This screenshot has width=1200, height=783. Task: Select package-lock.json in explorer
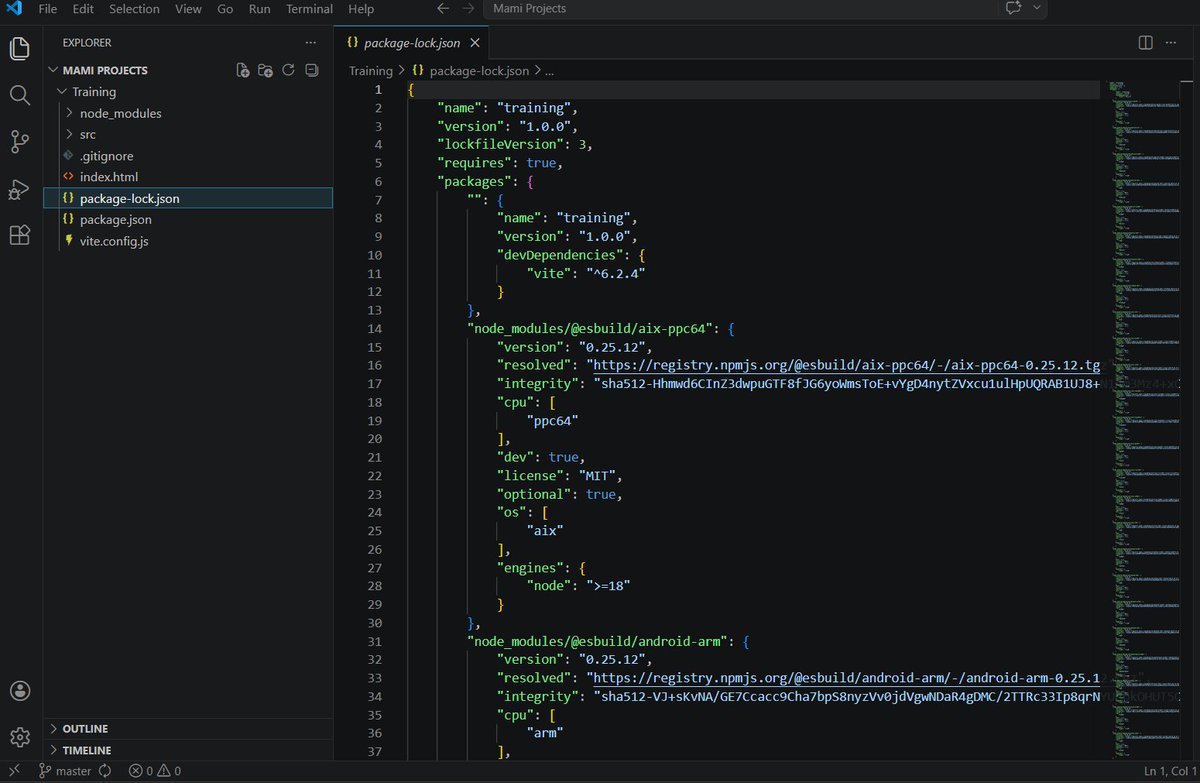[188, 198]
